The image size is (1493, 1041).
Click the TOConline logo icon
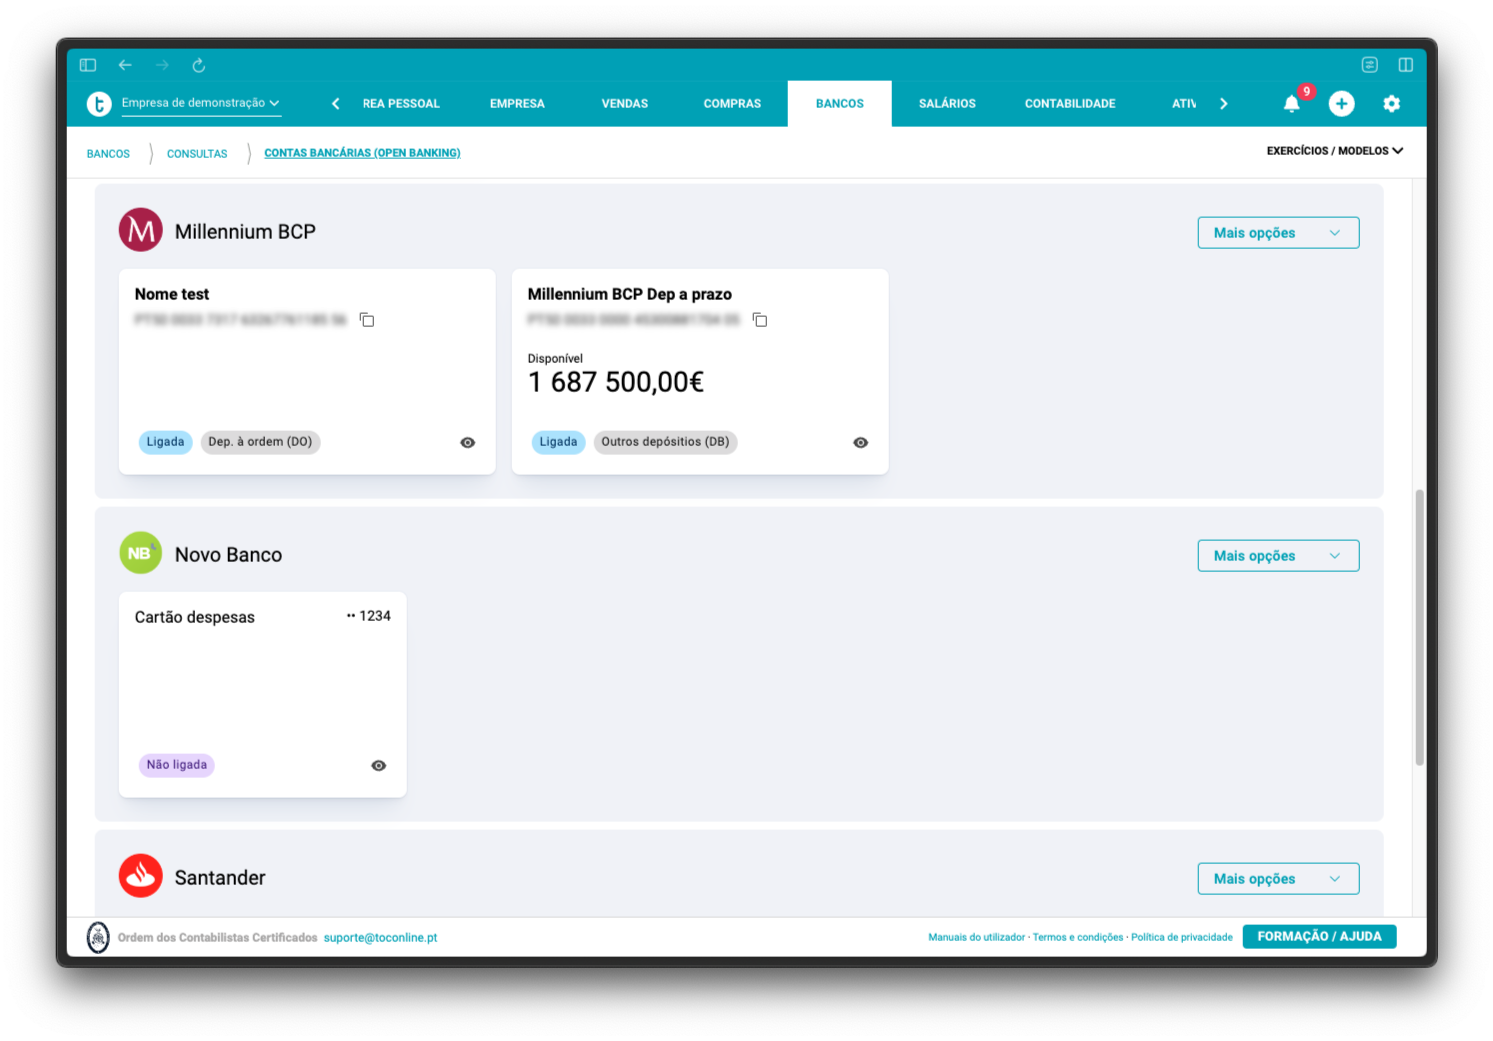click(x=99, y=103)
